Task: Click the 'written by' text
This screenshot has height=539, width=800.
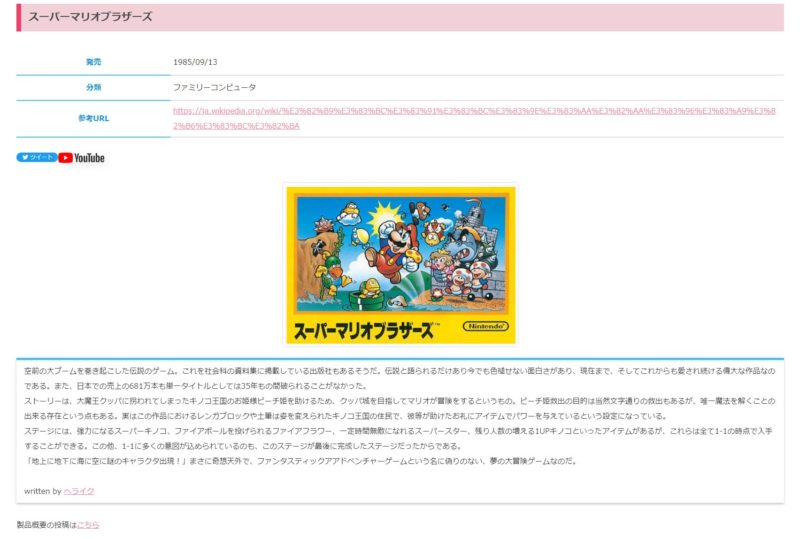Action: (43, 491)
